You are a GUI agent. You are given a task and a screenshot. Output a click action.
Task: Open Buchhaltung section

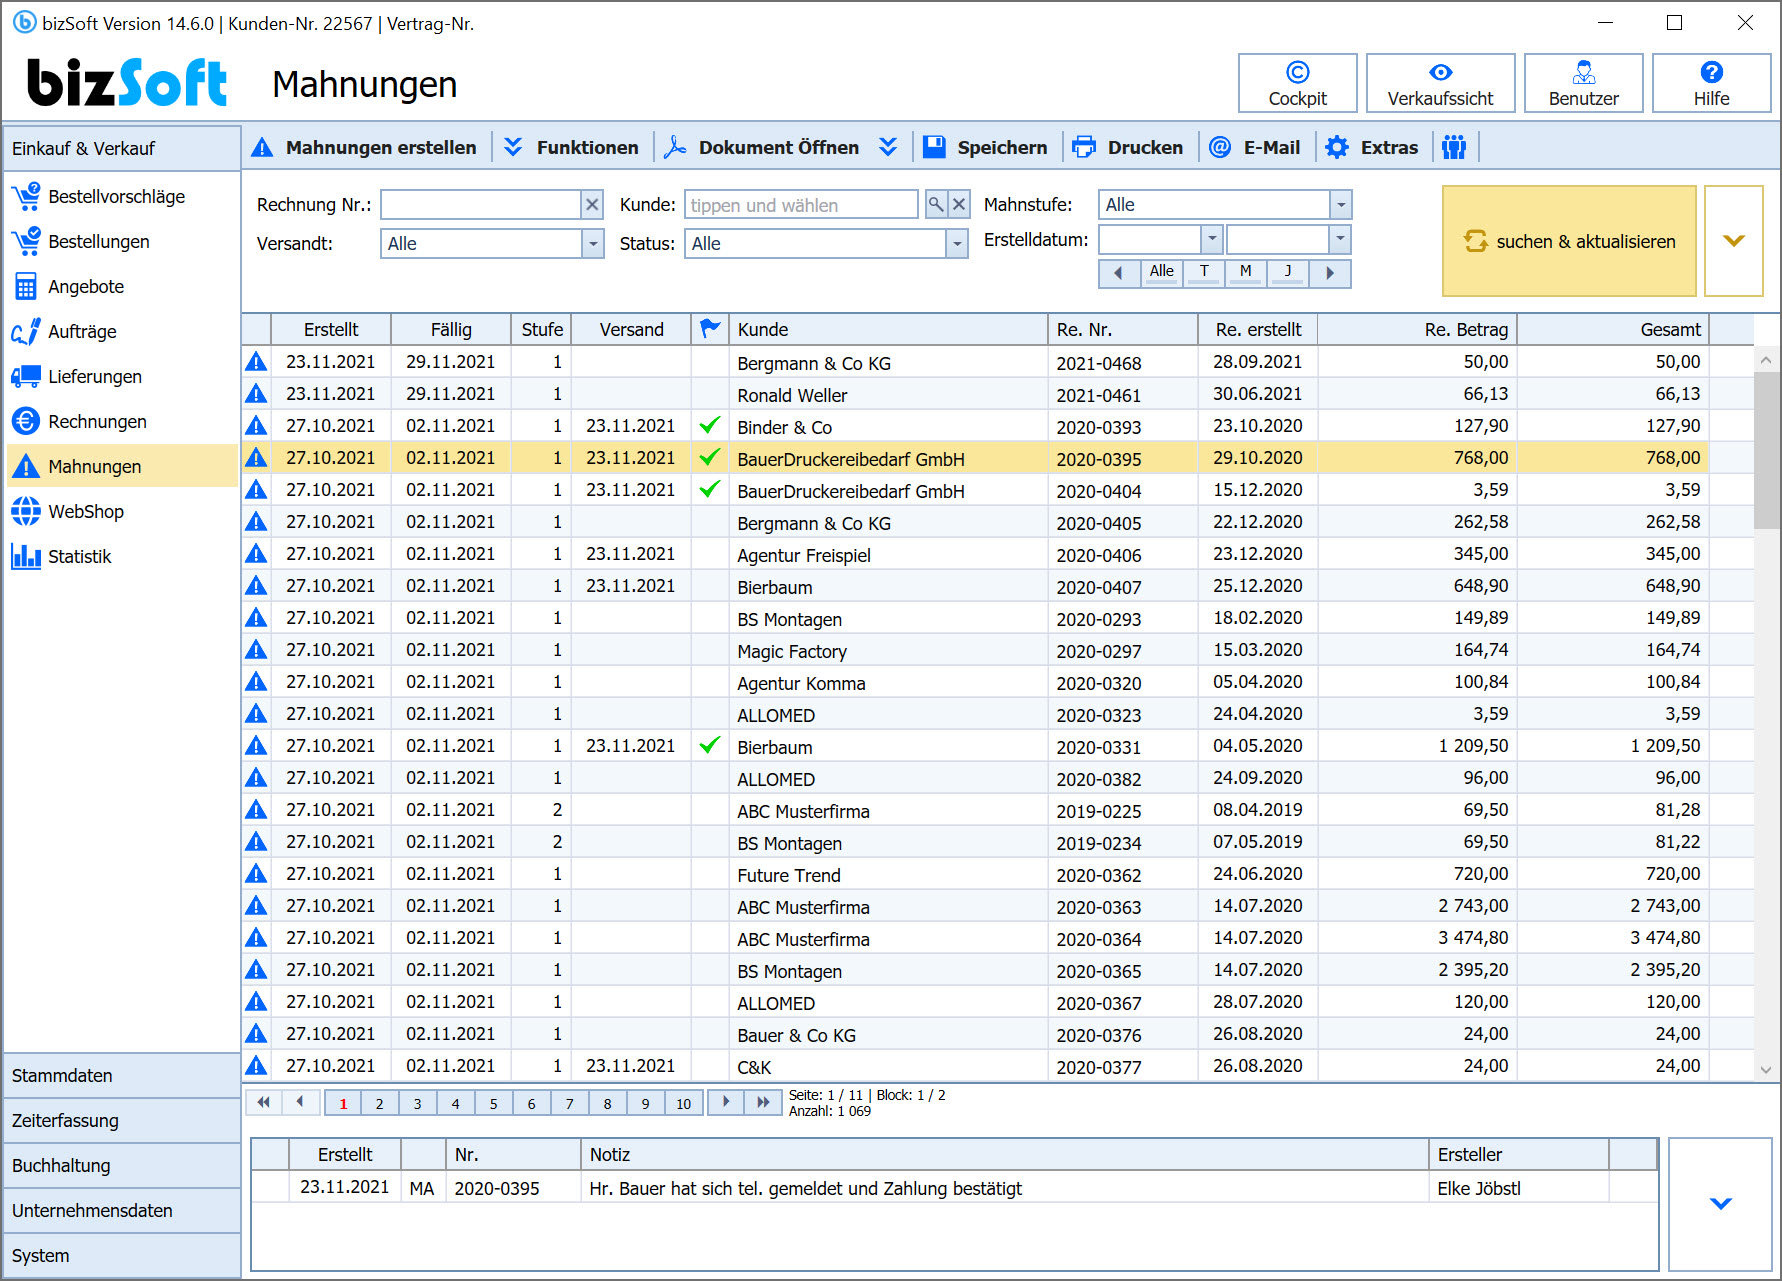[122, 1165]
